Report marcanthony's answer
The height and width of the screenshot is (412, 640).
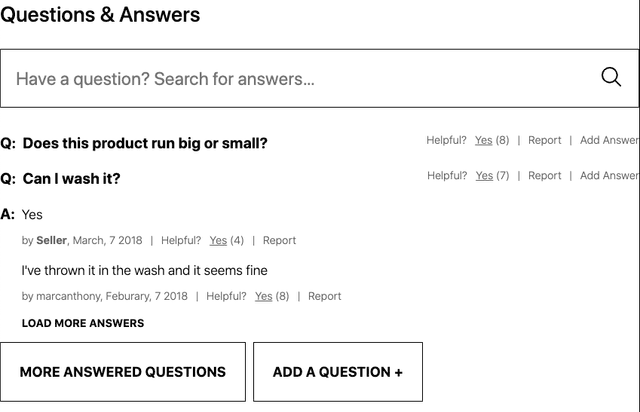324,296
